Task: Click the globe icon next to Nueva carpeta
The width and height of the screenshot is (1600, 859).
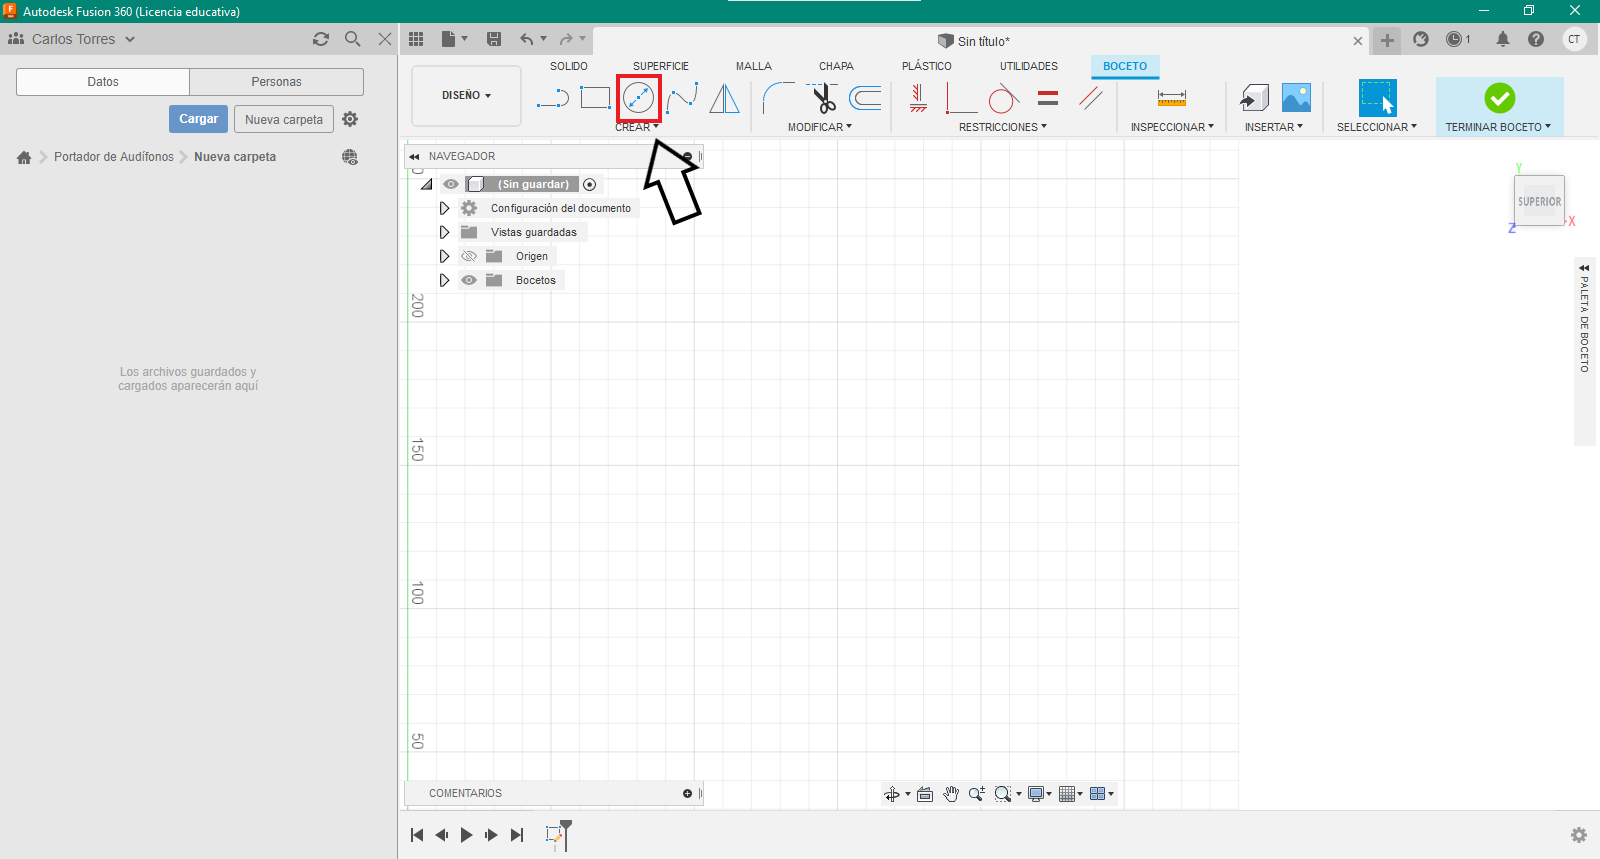Action: click(350, 157)
